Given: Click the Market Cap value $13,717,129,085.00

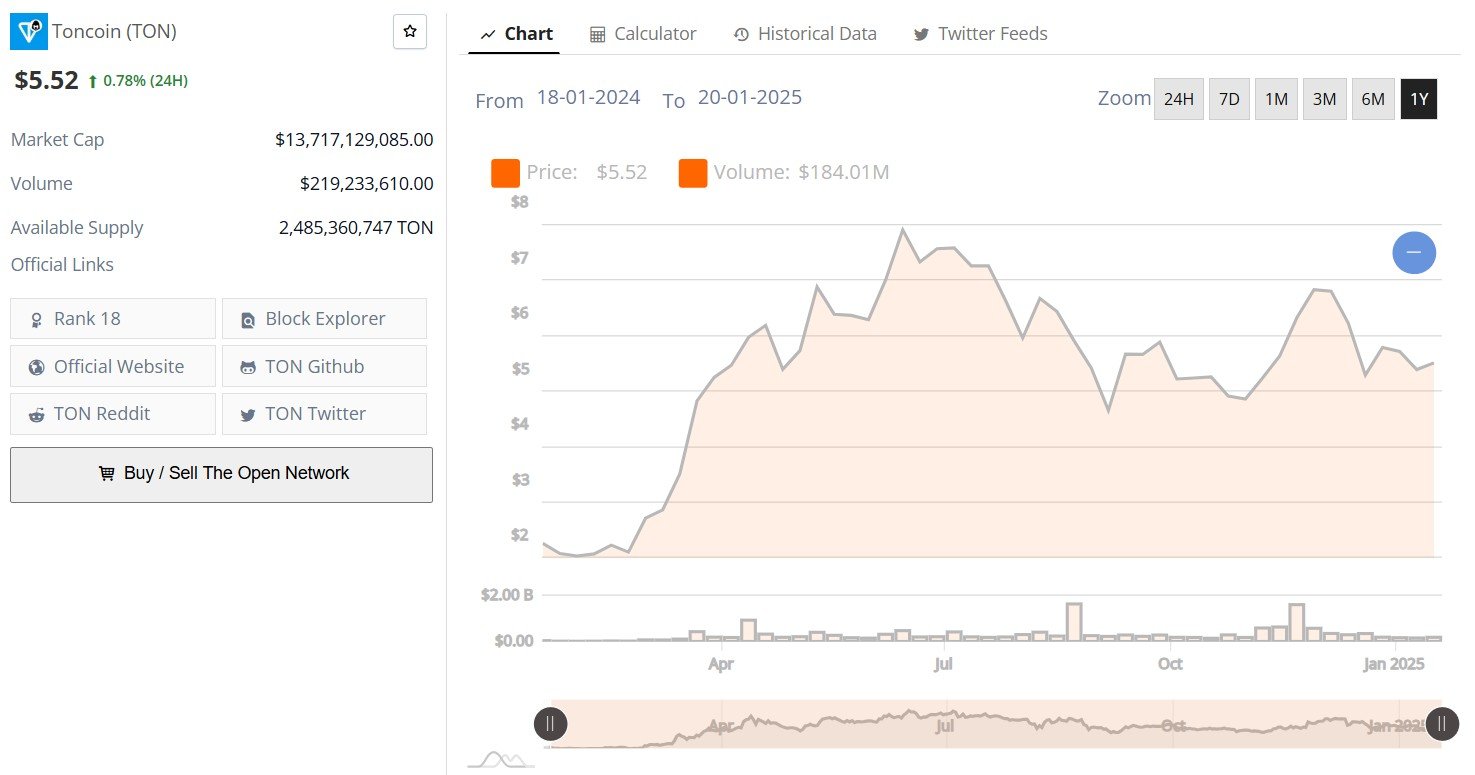Looking at the screenshot, I should coord(354,140).
